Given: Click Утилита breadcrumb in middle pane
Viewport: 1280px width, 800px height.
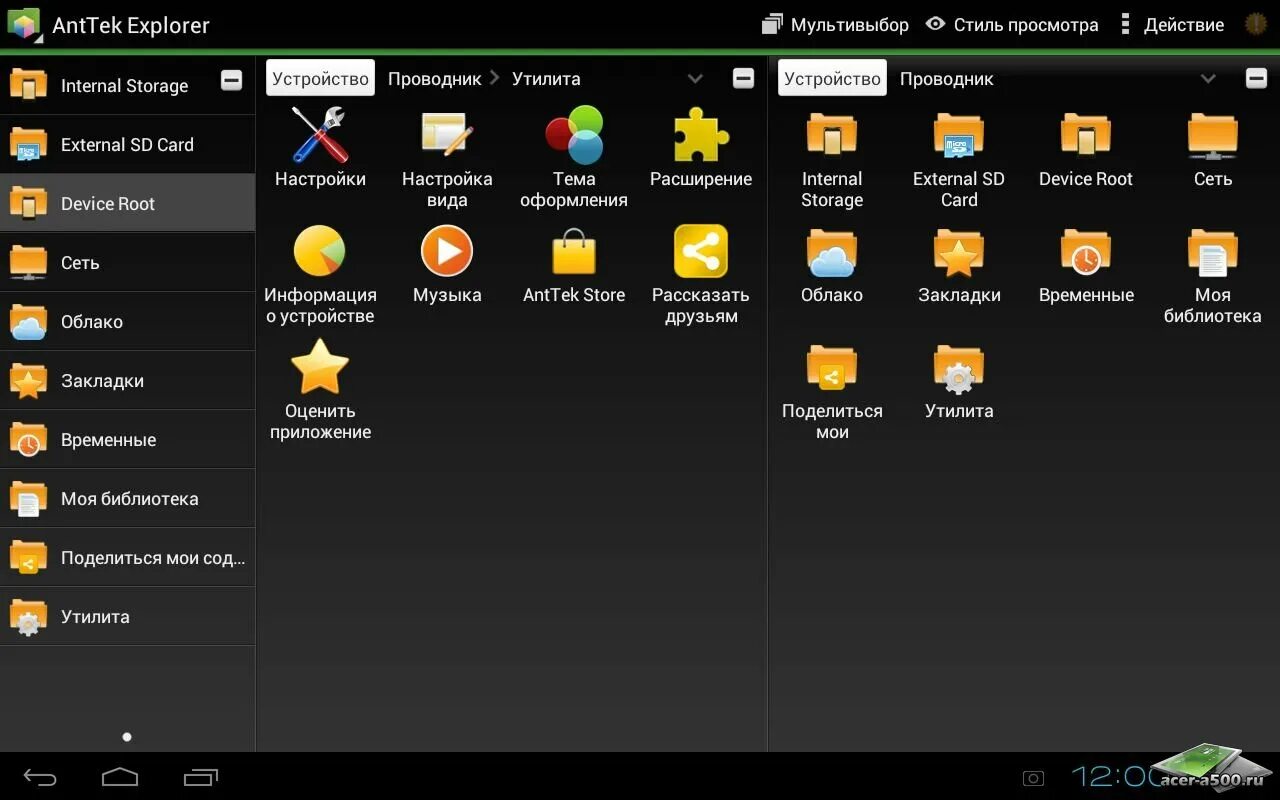Looking at the screenshot, I should (x=546, y=78).
